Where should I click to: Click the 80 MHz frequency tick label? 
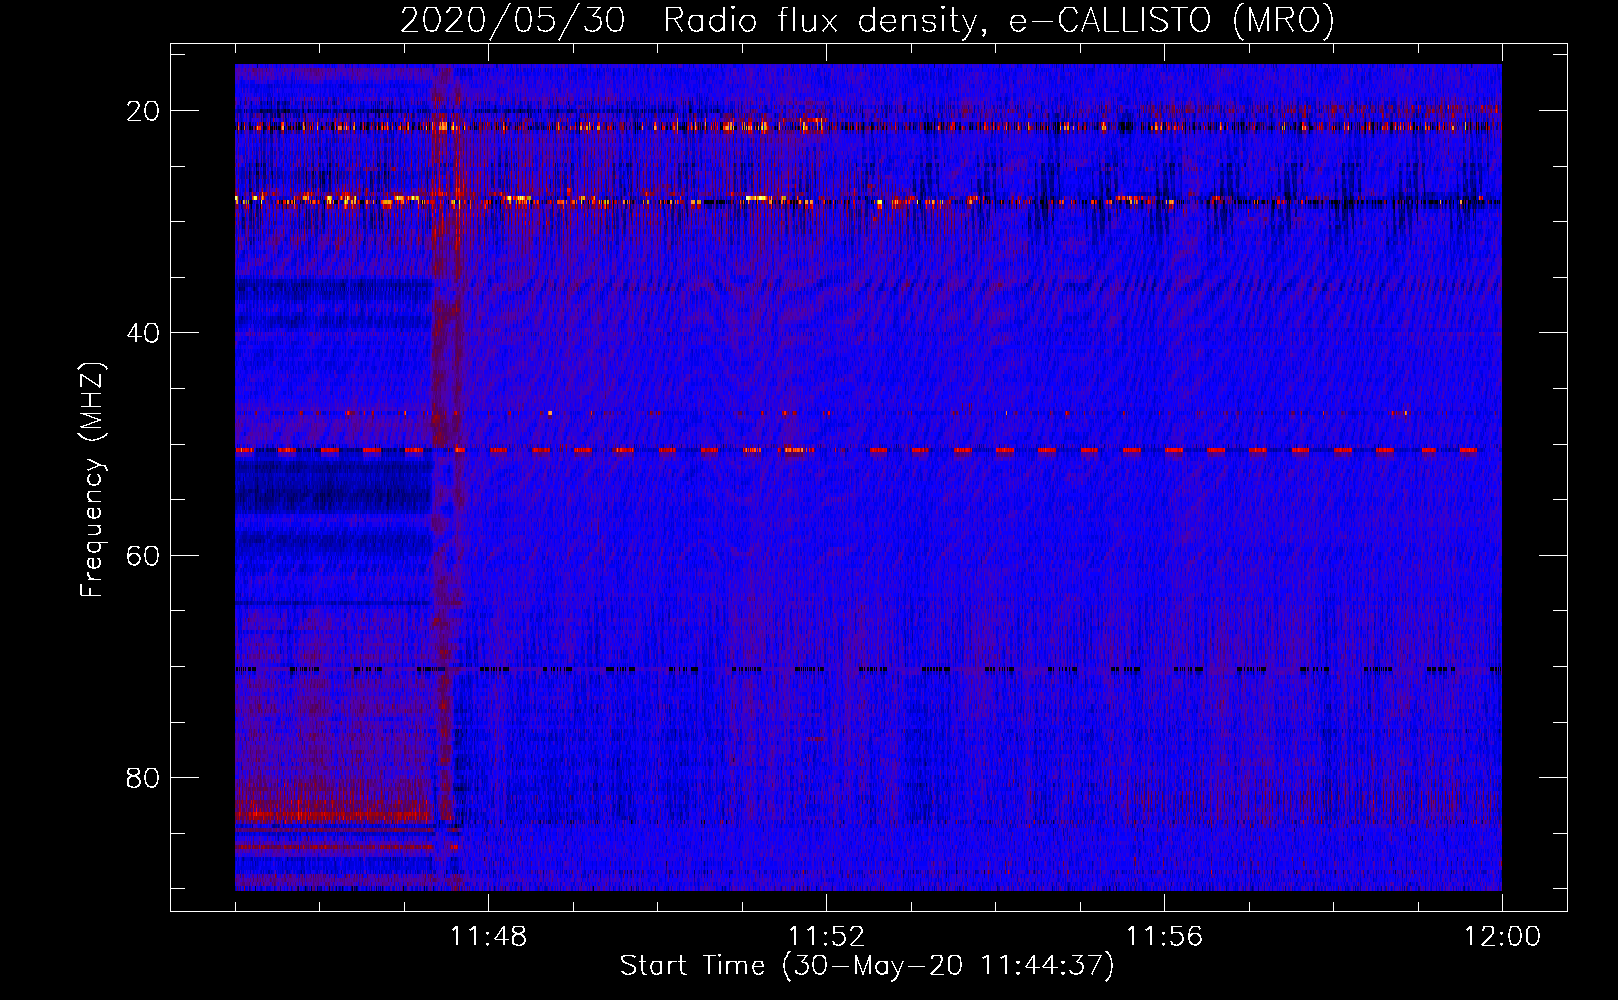pyautogui.click(x=143, y=778)
